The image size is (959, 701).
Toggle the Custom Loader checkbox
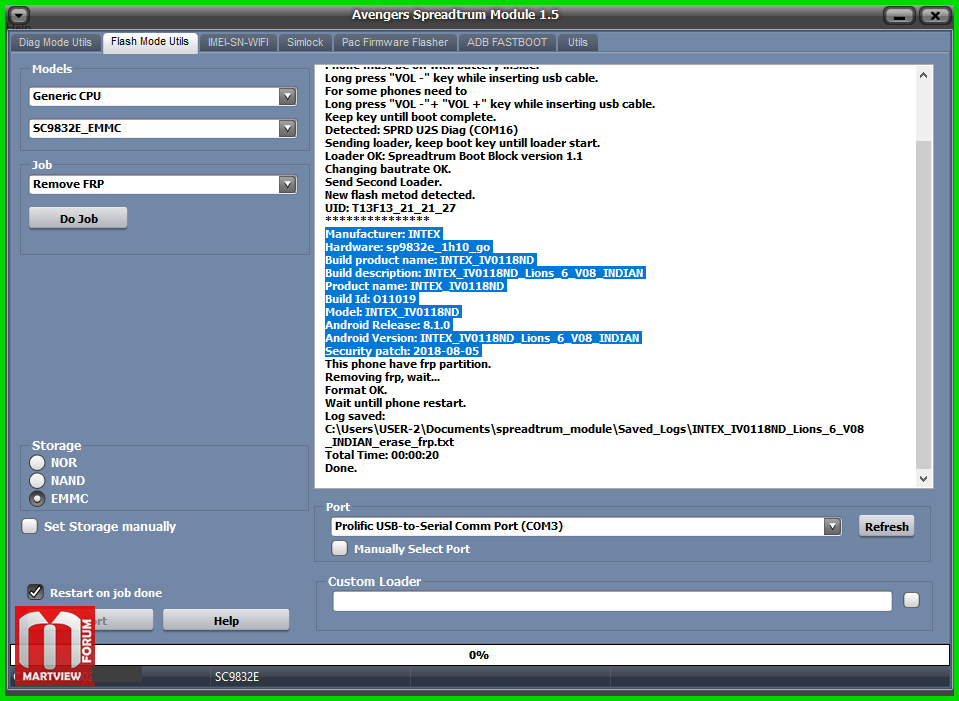(x=911, y=600)
